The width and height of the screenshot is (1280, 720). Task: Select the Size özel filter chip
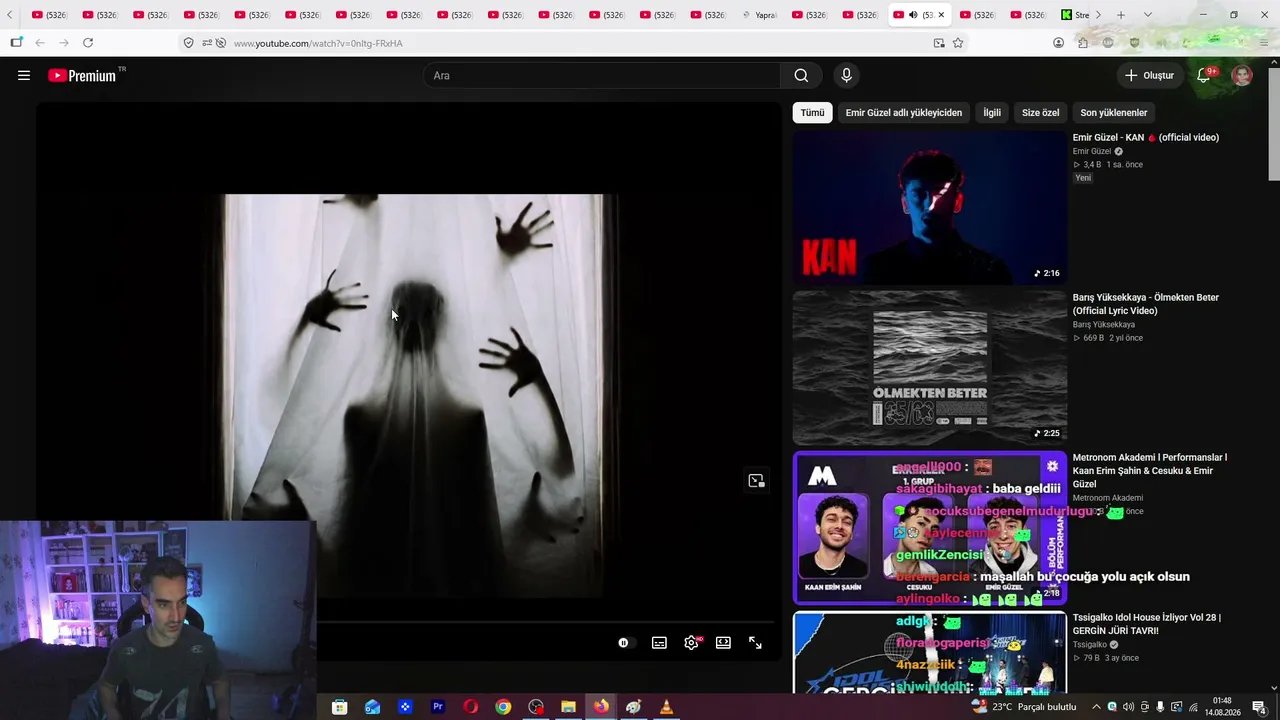coord(1040,113)
